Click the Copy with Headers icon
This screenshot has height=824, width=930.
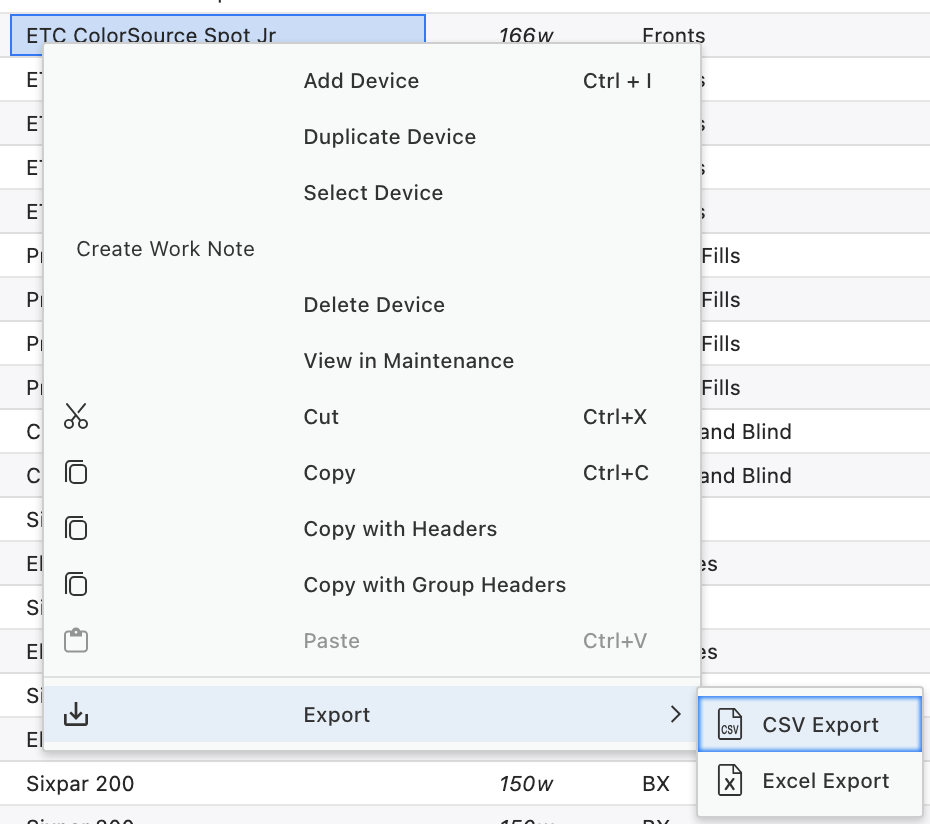76,529
